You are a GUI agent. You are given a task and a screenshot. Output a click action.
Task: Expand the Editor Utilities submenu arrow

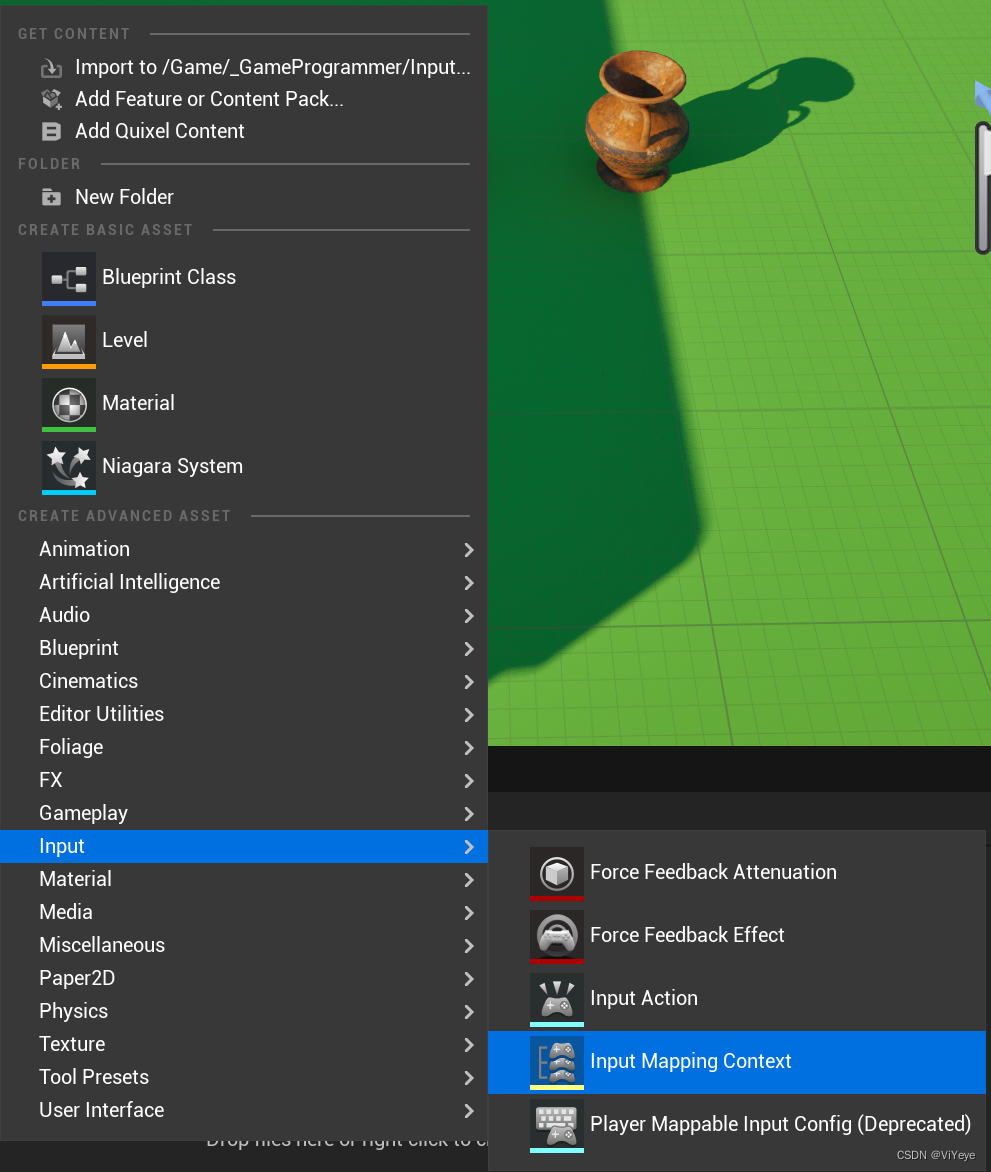click(x=469, y=715)
